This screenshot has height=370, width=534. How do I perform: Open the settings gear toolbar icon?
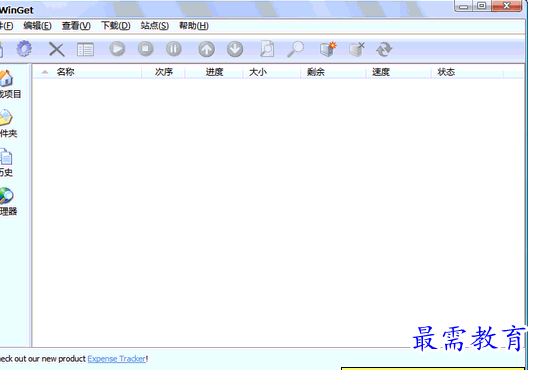24,49
